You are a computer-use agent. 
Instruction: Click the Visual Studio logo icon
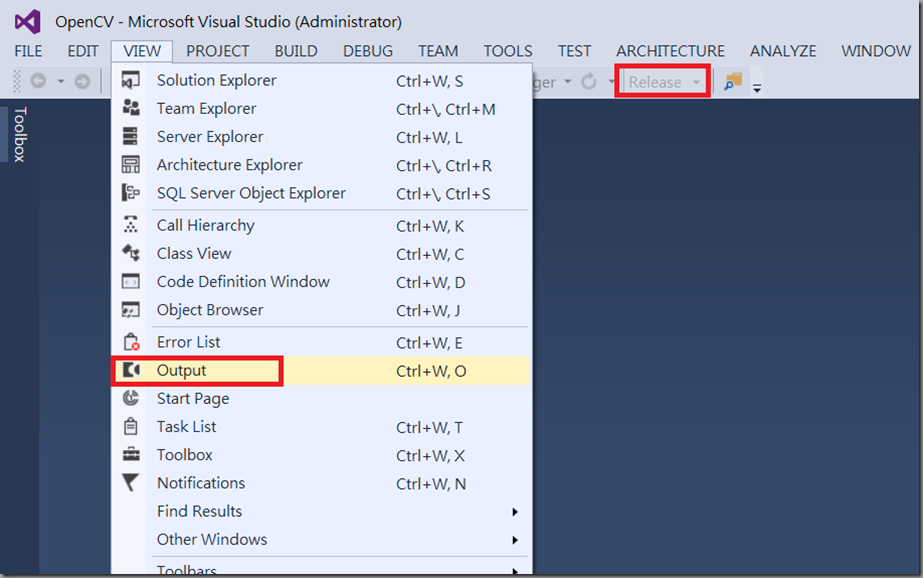(x=28, y=22)
